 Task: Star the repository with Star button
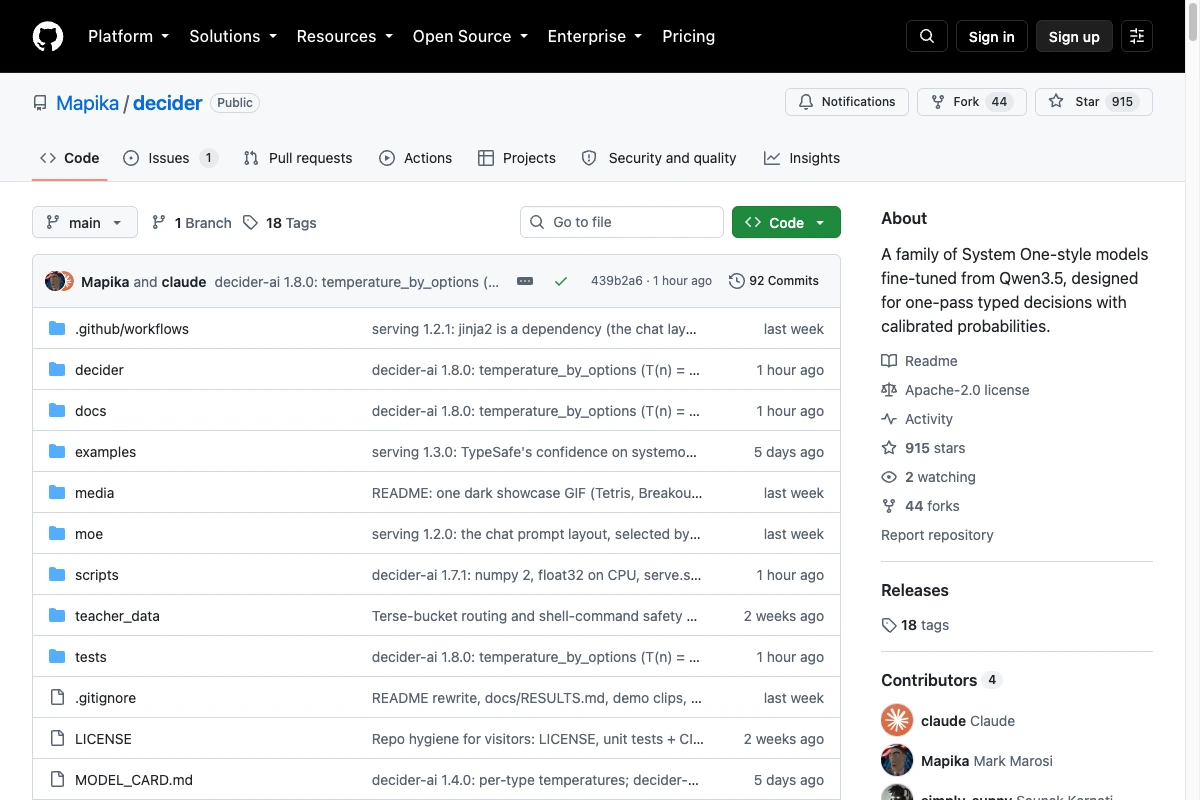click(1094, 102)
